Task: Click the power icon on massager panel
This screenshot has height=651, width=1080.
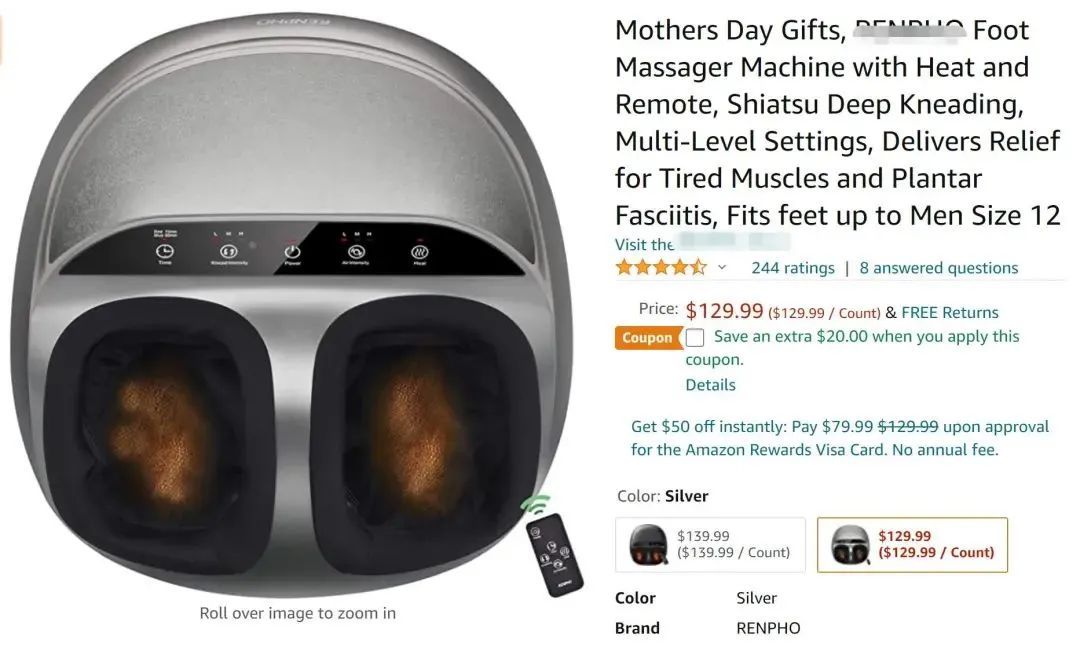Action: pos(292,252)
